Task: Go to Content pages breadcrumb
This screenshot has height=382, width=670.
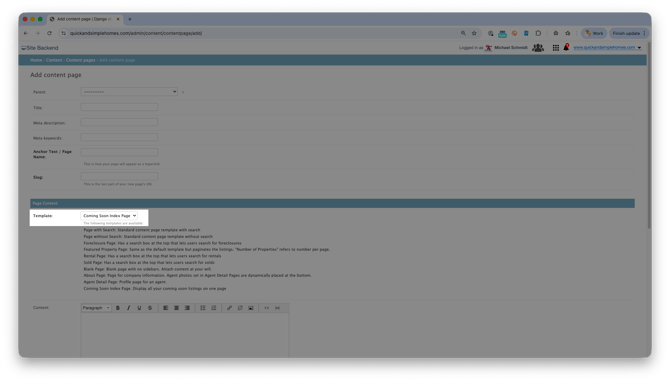Action: coord(80,60)
